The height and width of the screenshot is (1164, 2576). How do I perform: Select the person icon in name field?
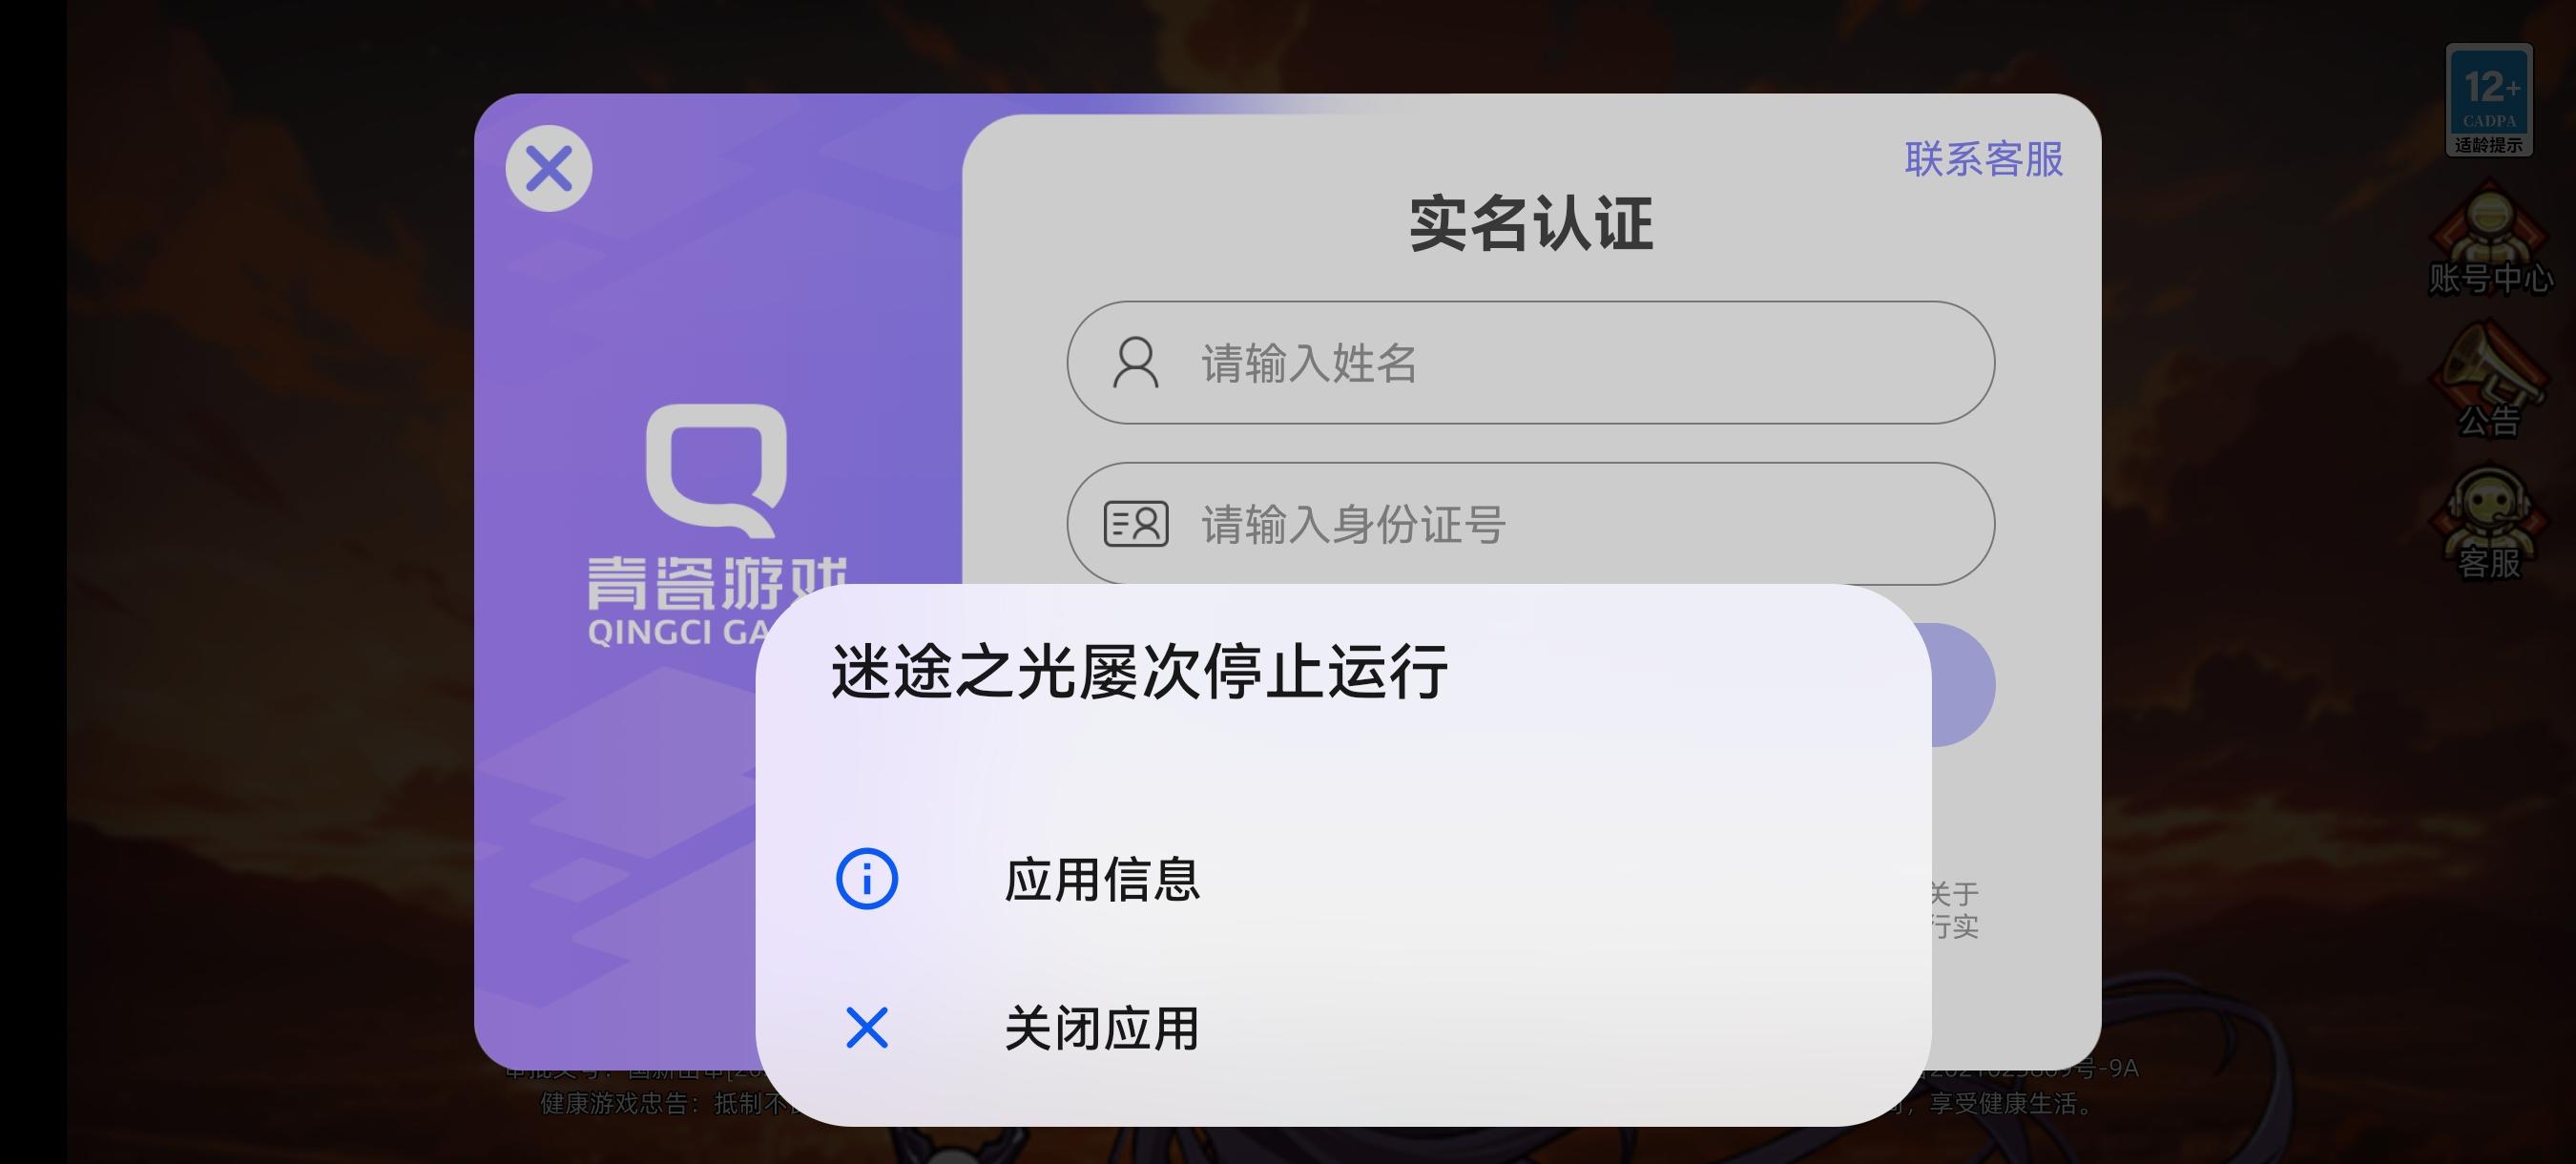tap(1135, 362)
